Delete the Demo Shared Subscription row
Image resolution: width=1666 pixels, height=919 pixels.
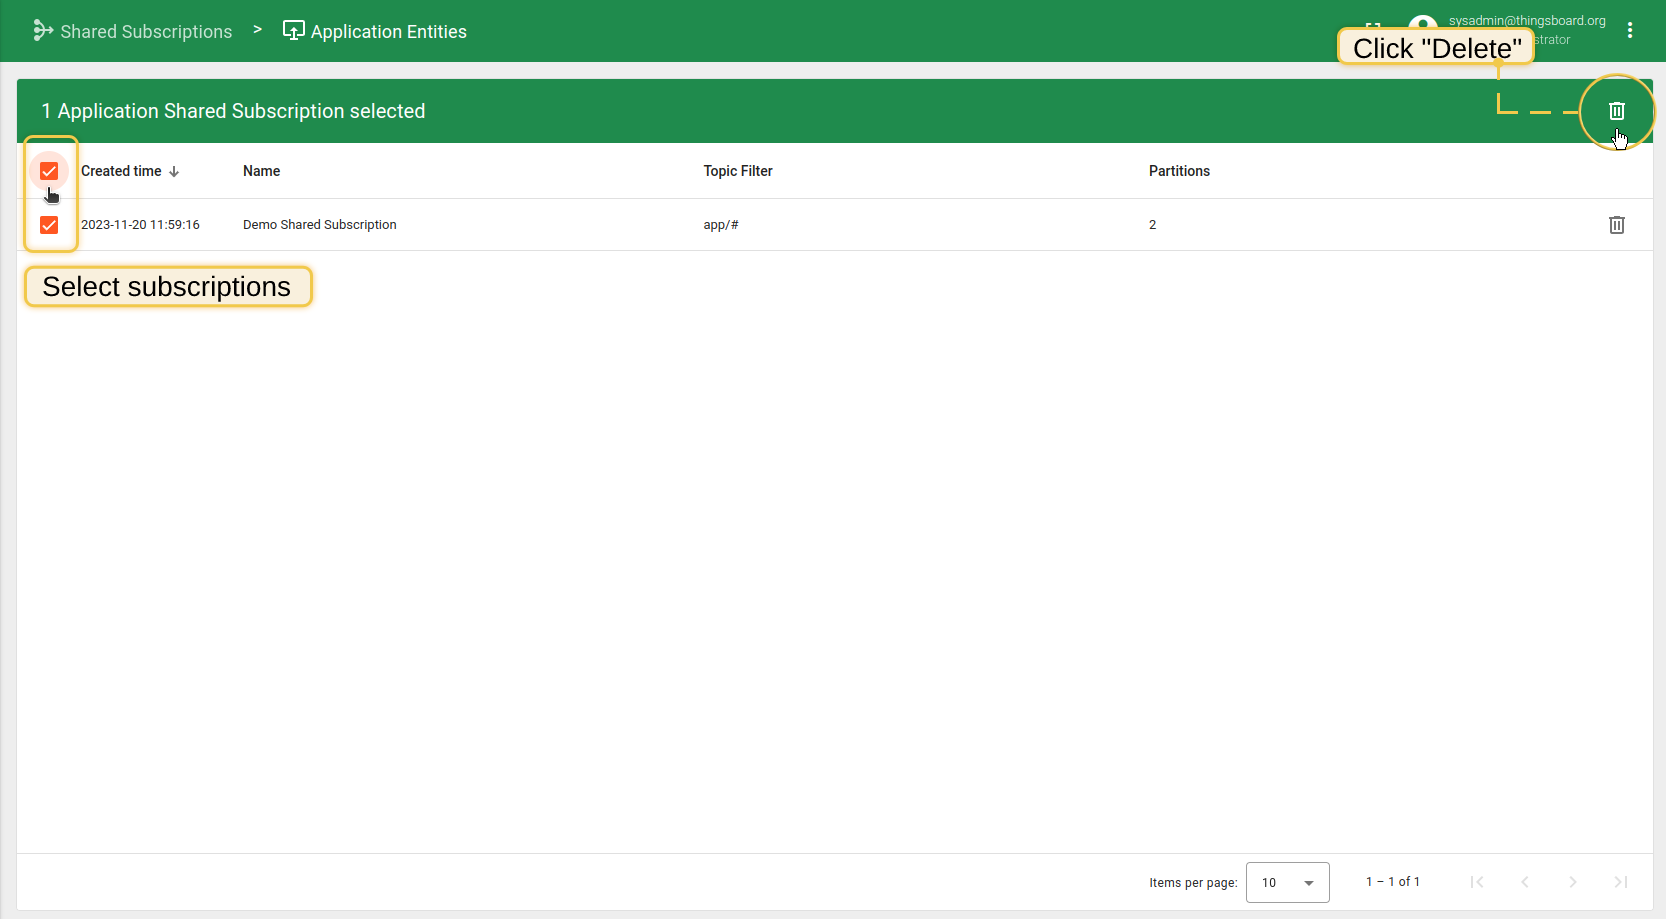[x=1616, y=225]
